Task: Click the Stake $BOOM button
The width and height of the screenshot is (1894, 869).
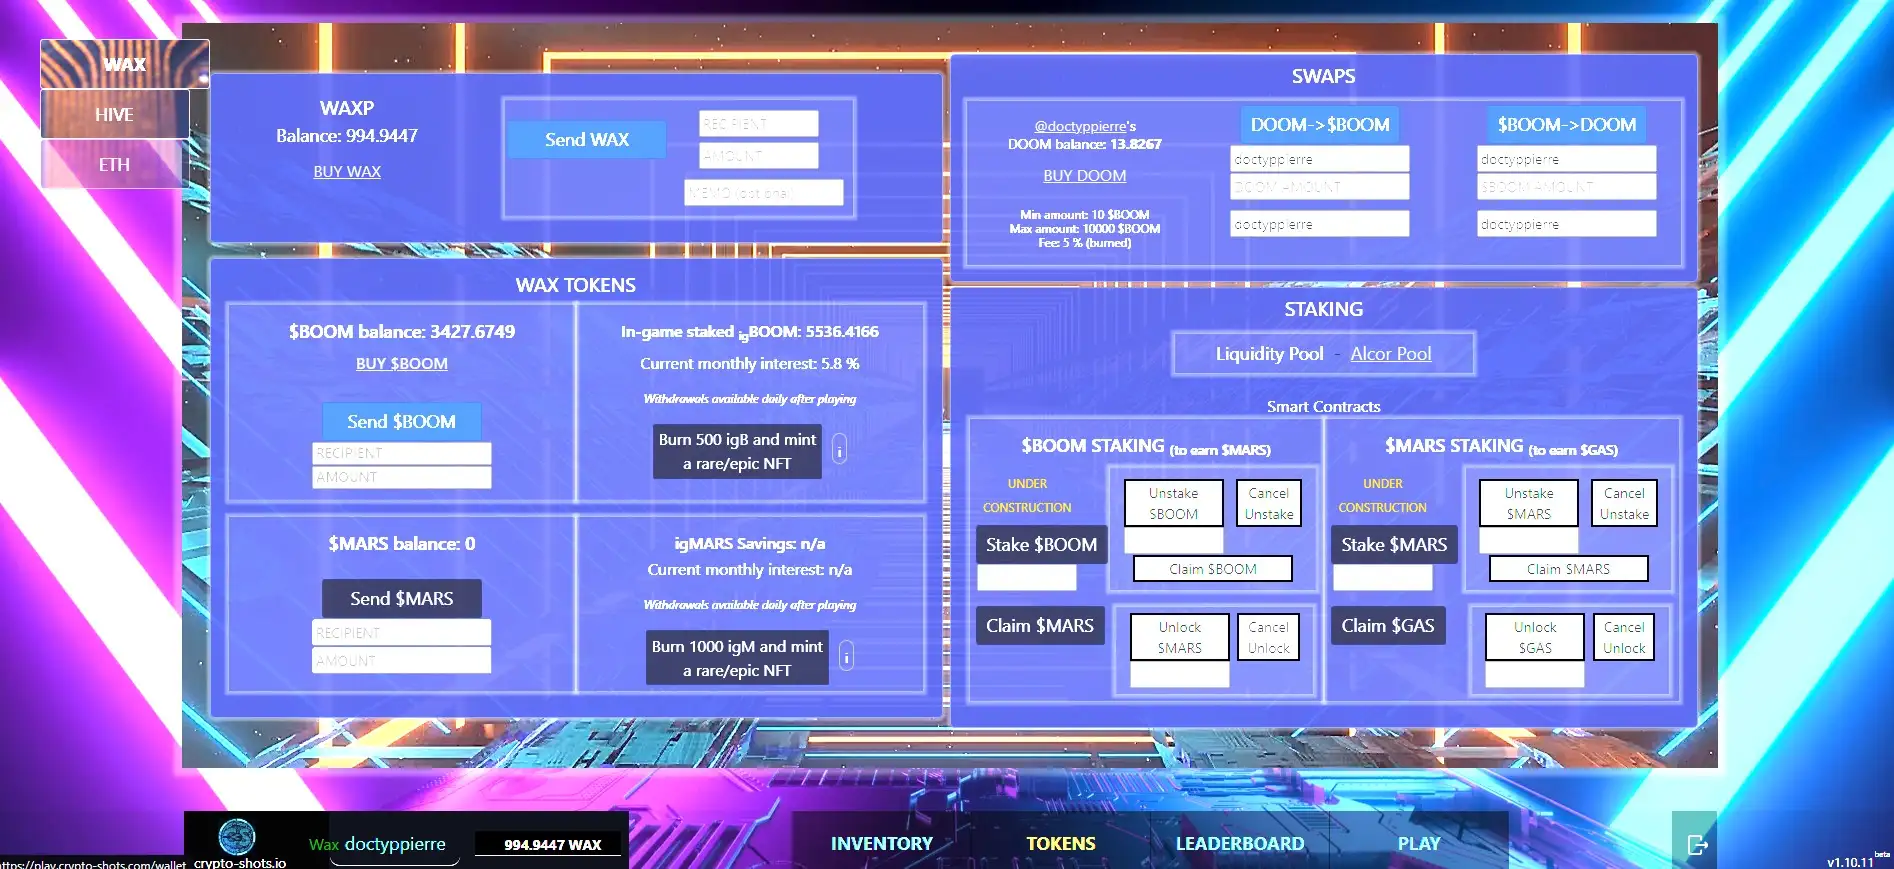Action: click(1041, 545)
